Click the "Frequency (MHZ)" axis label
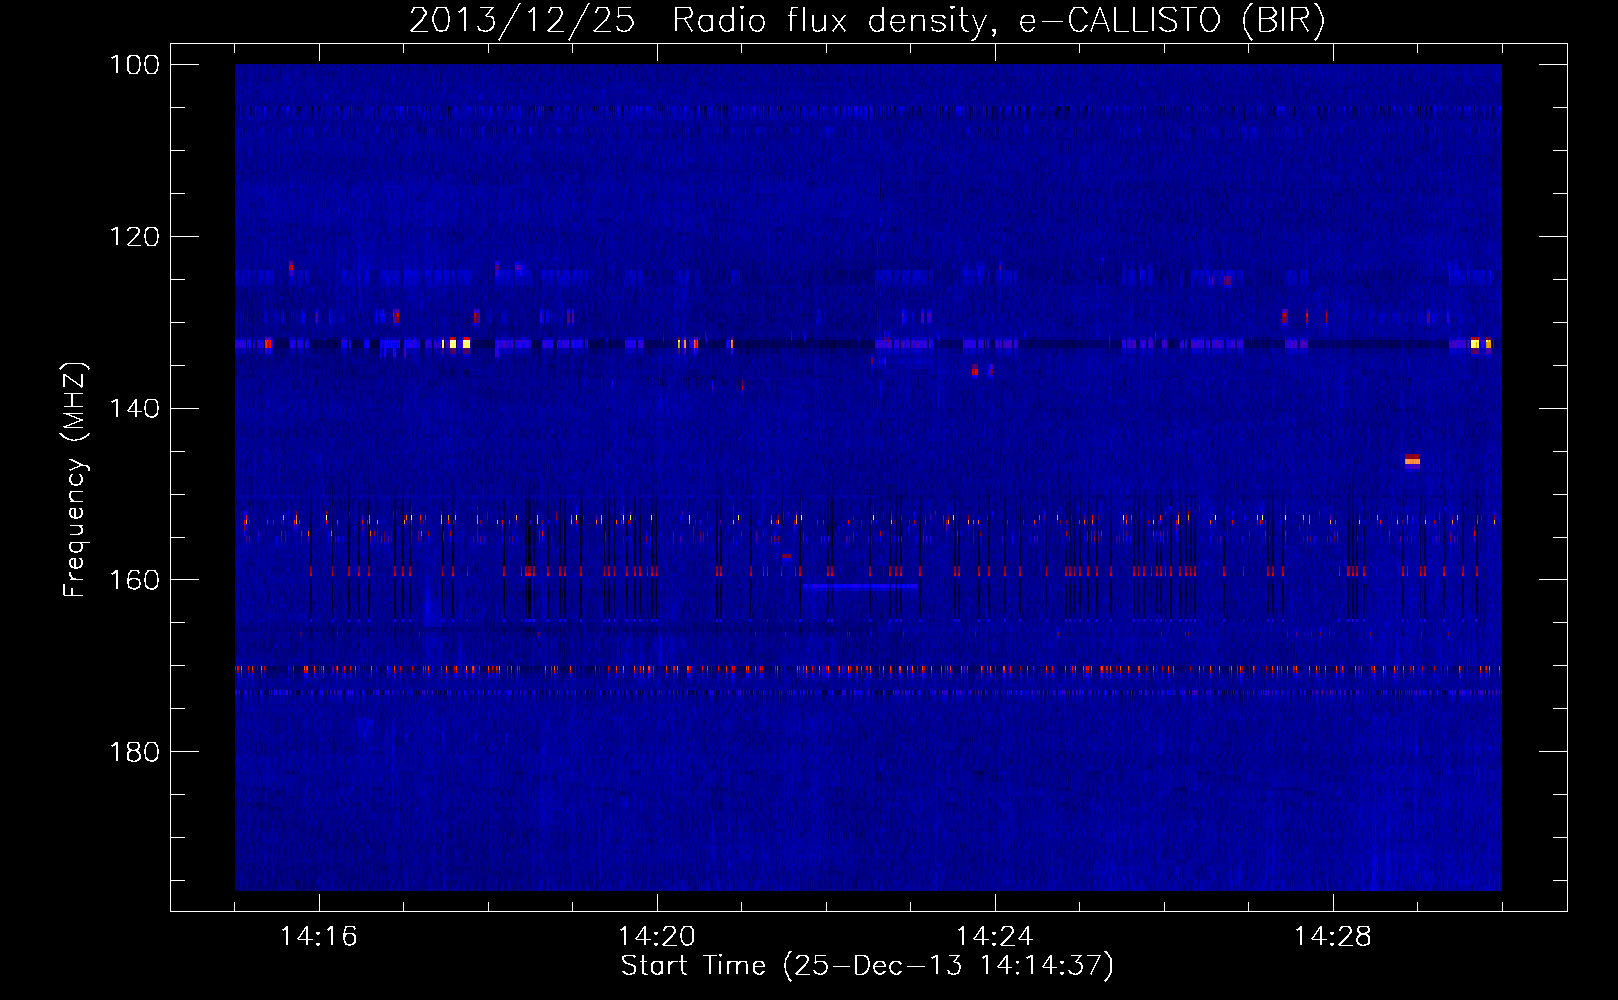Screen dimensions: 1618x1000 point(76,480)
